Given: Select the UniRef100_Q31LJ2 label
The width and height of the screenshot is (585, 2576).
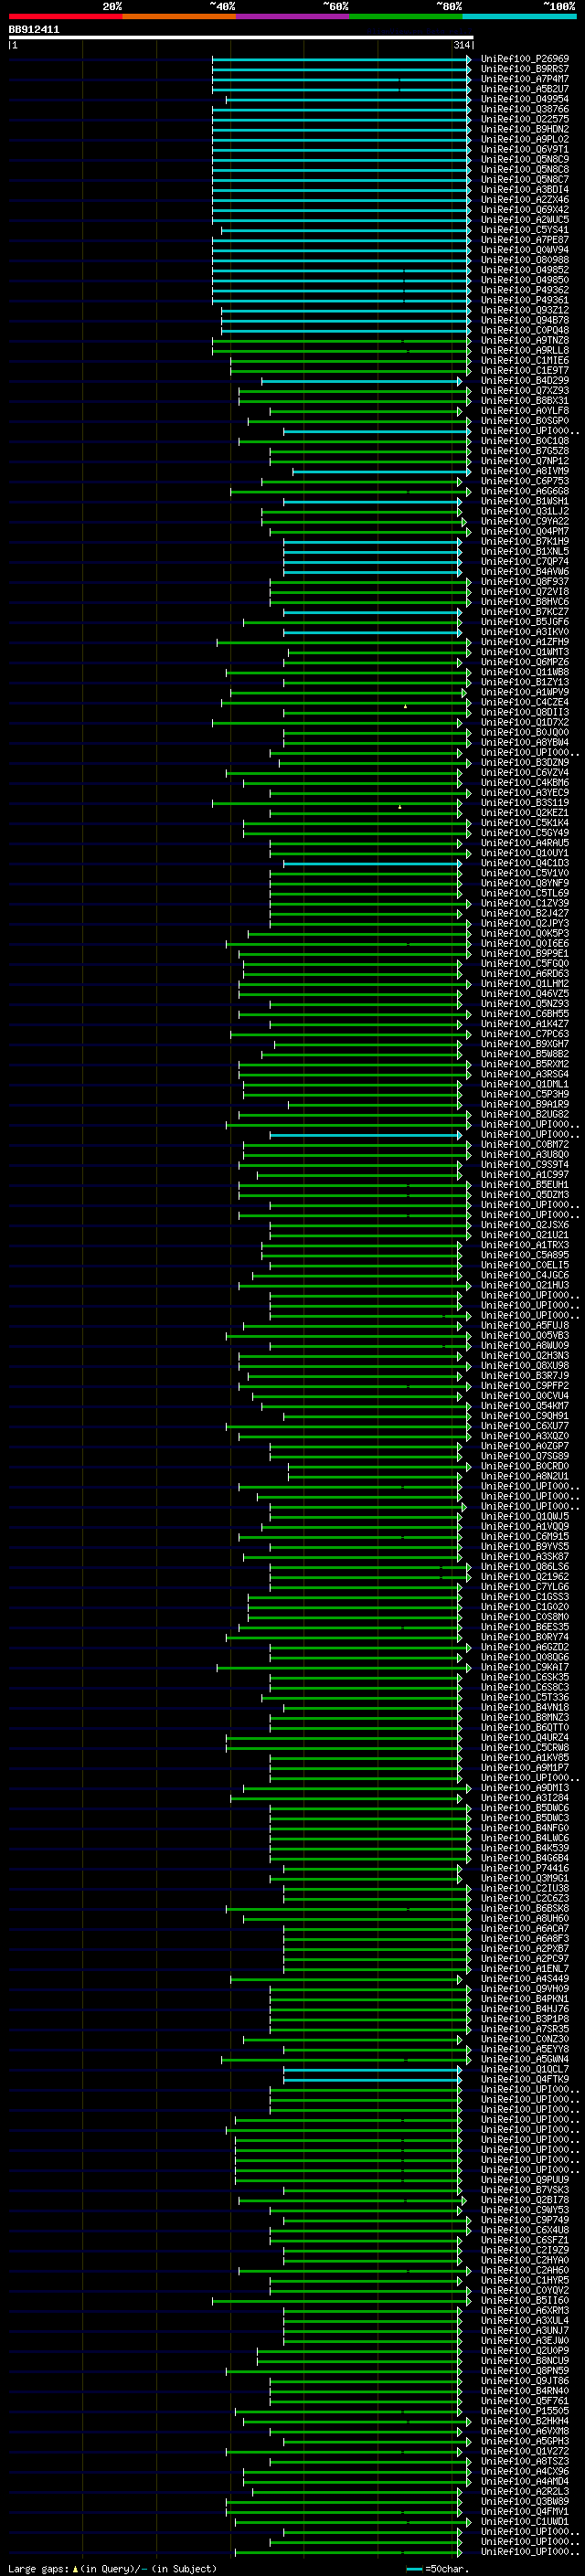Looking at the screenshot, I should pyautogui.click(x=525, y=511).
